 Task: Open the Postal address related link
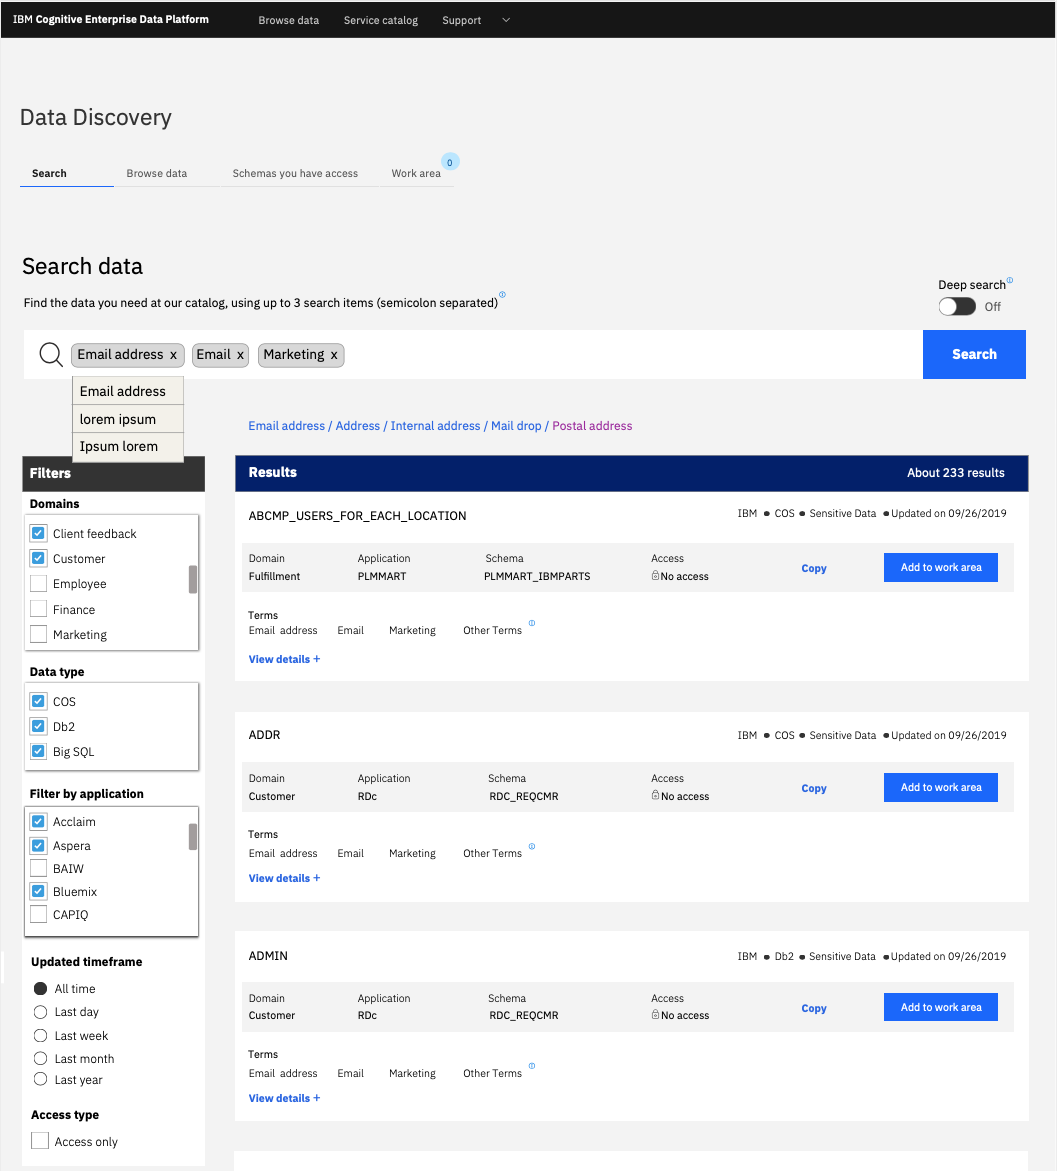click(x=592, y=426)
